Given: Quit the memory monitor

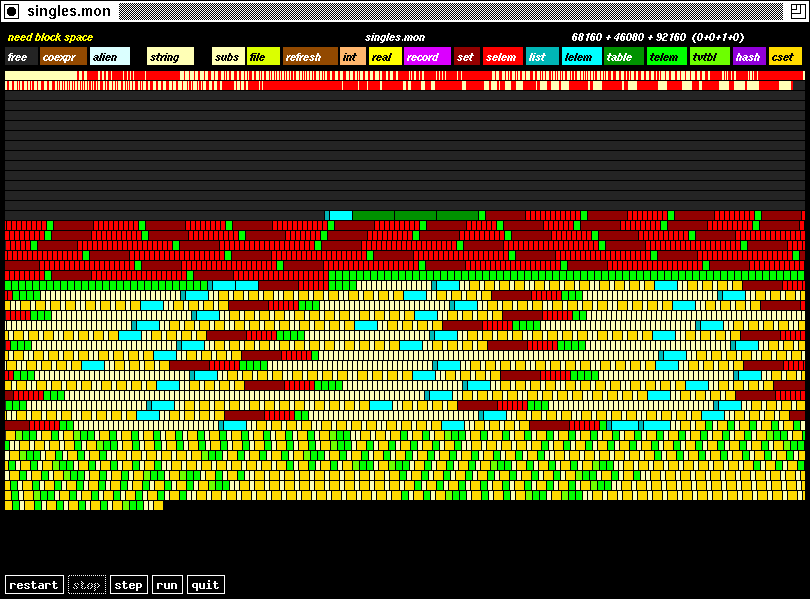Looking at the screenshot, I should (x=205, y=585).
